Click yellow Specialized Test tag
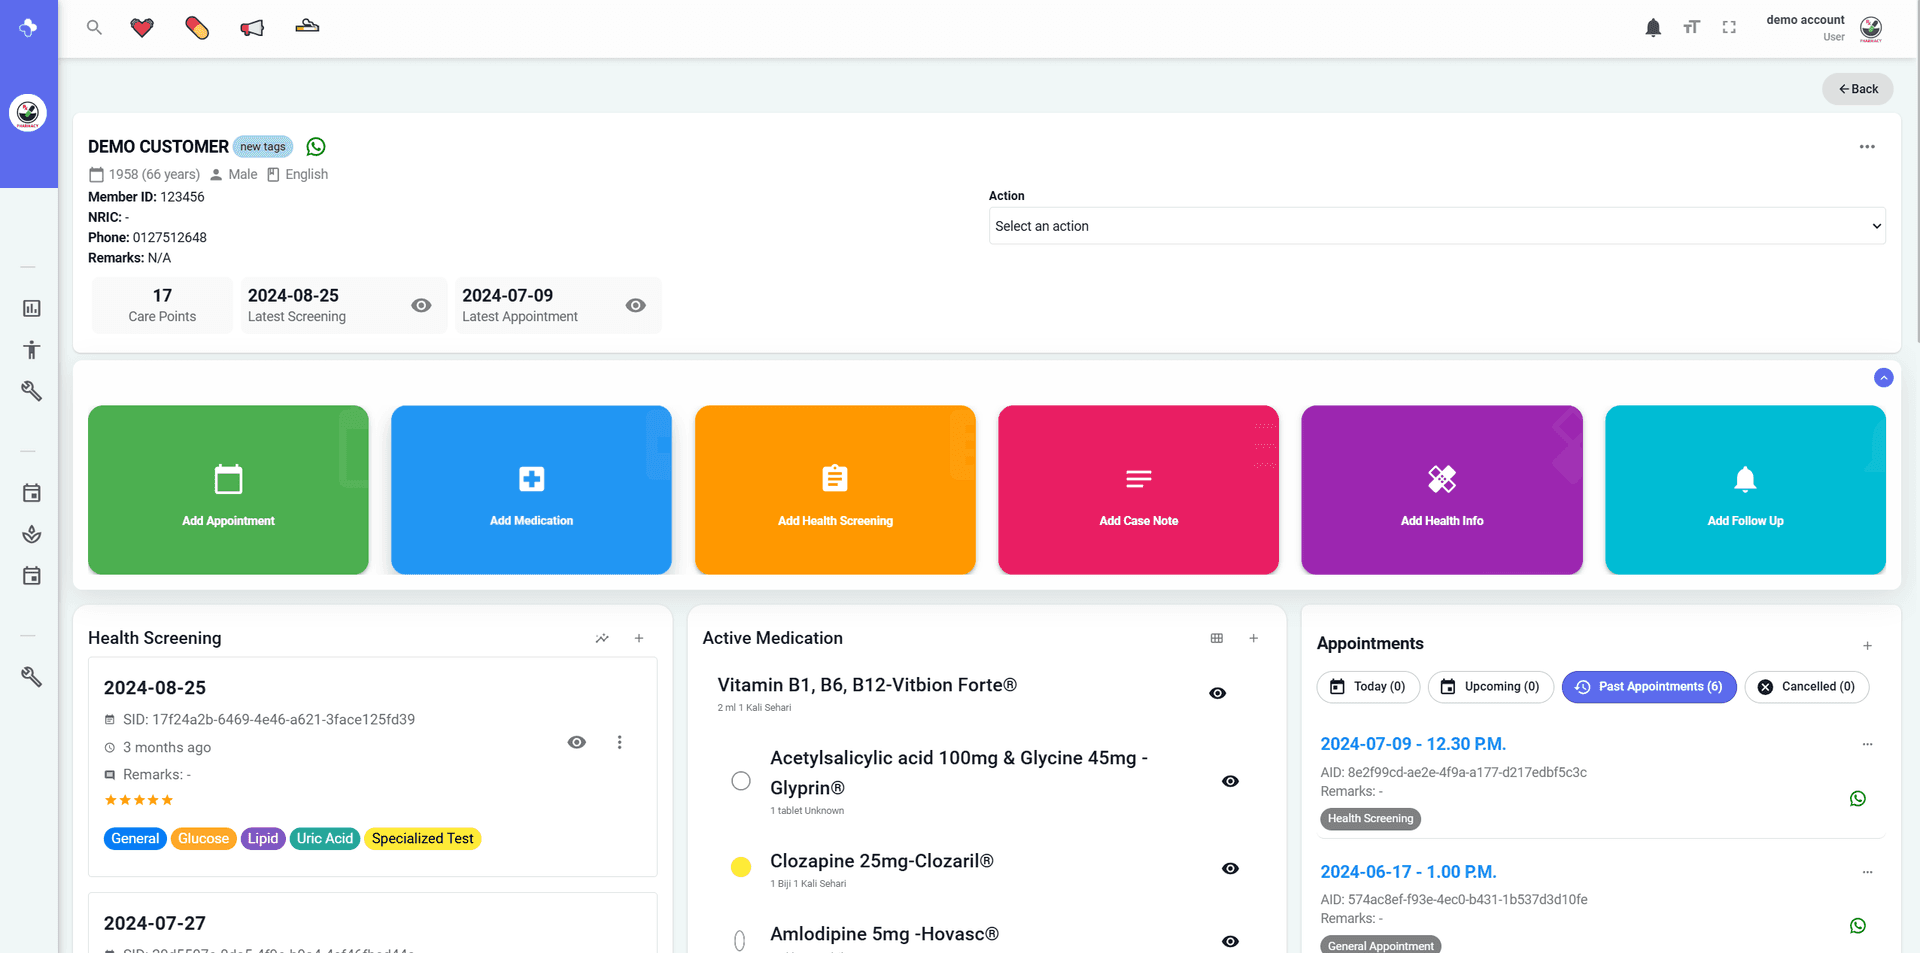1920x953 pixels. 422,839
